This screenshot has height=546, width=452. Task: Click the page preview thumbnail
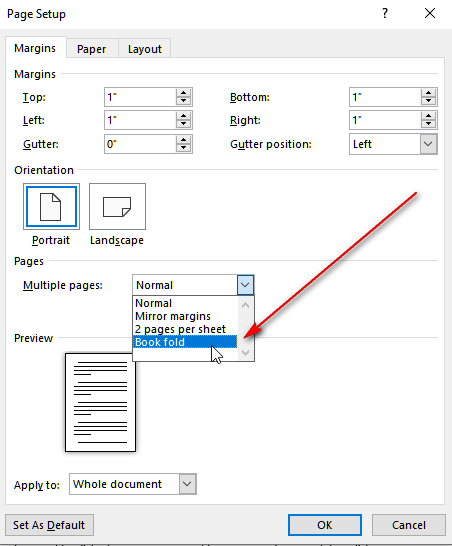100,402
